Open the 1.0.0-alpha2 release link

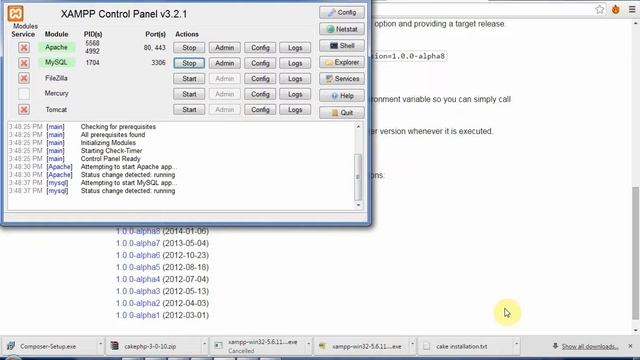pyautogui.click(x=138, y=304)
